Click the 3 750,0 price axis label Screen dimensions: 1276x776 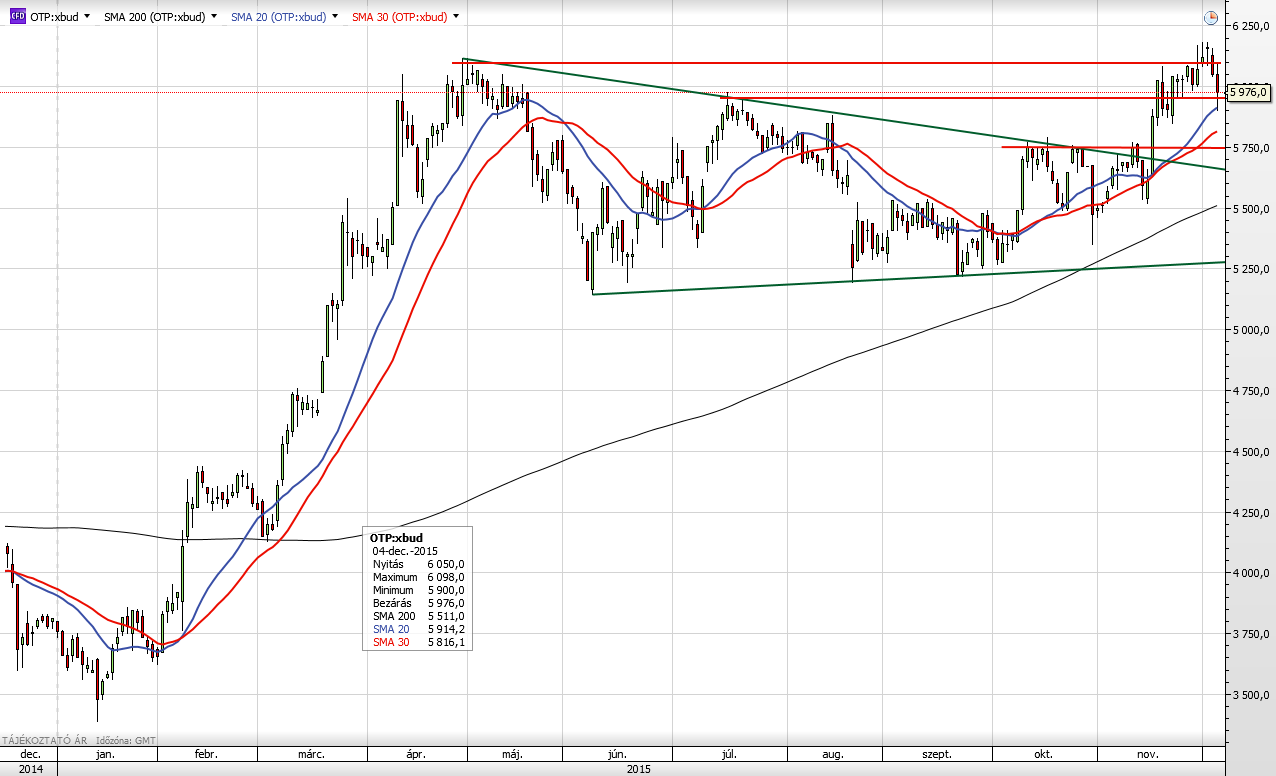[x=1251, y=634]
